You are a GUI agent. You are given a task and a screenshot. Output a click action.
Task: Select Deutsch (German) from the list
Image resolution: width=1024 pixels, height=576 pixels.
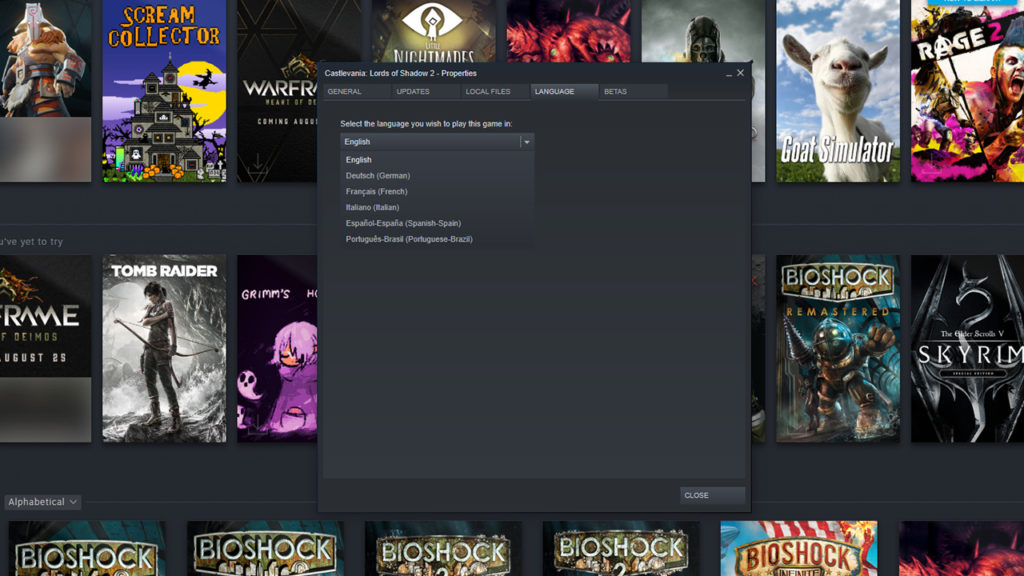tap(378, 176)
